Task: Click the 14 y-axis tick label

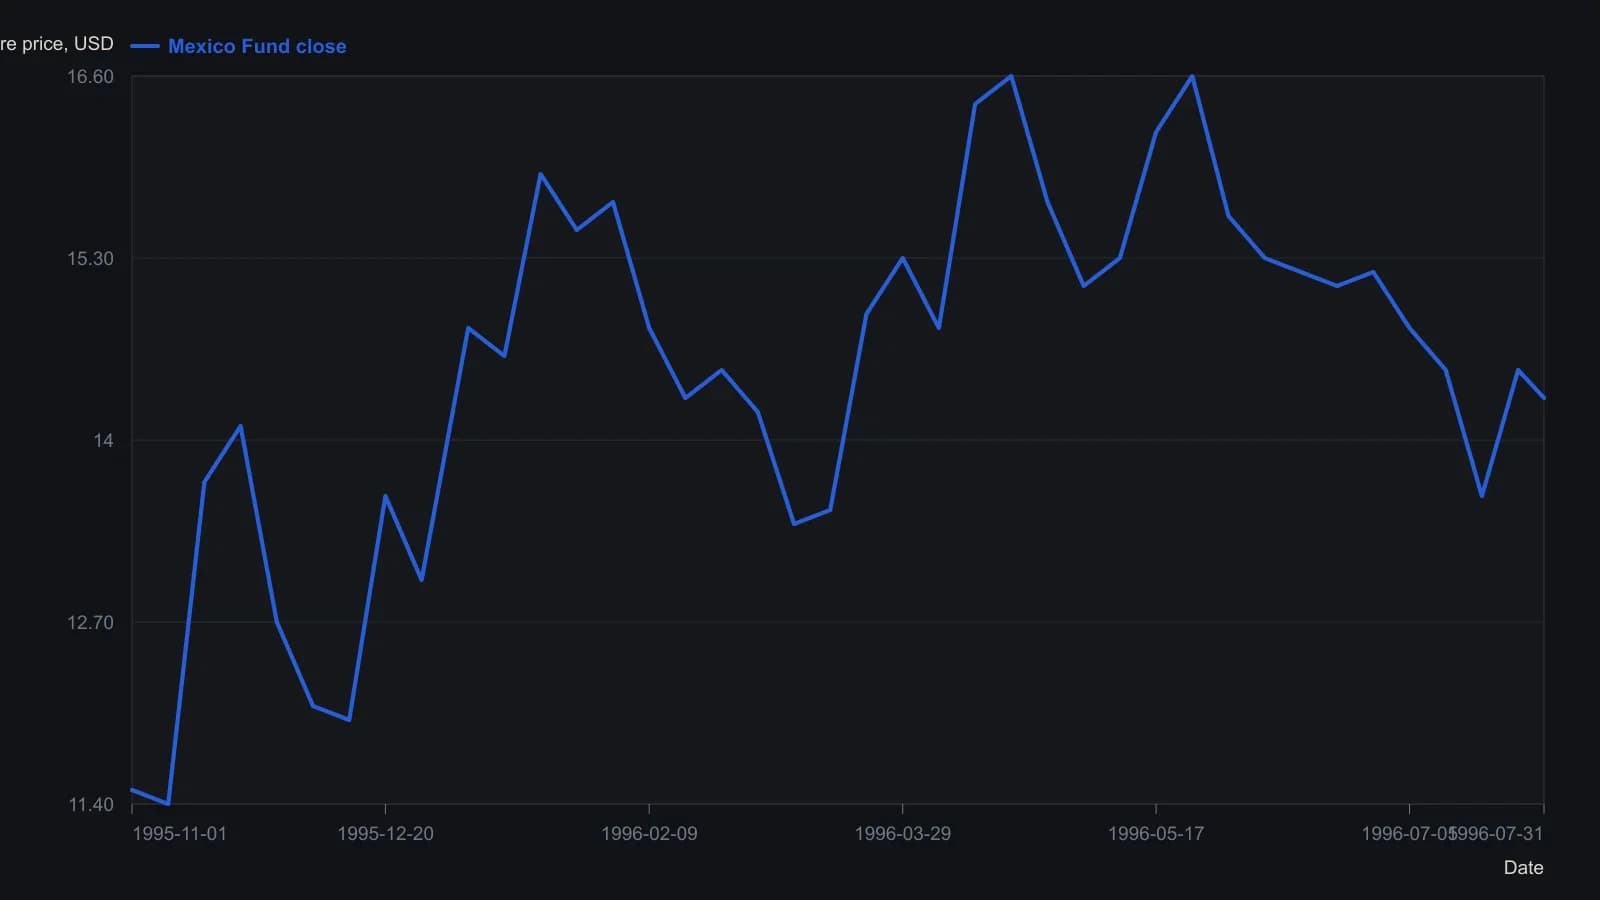Action: click(104, 441)
